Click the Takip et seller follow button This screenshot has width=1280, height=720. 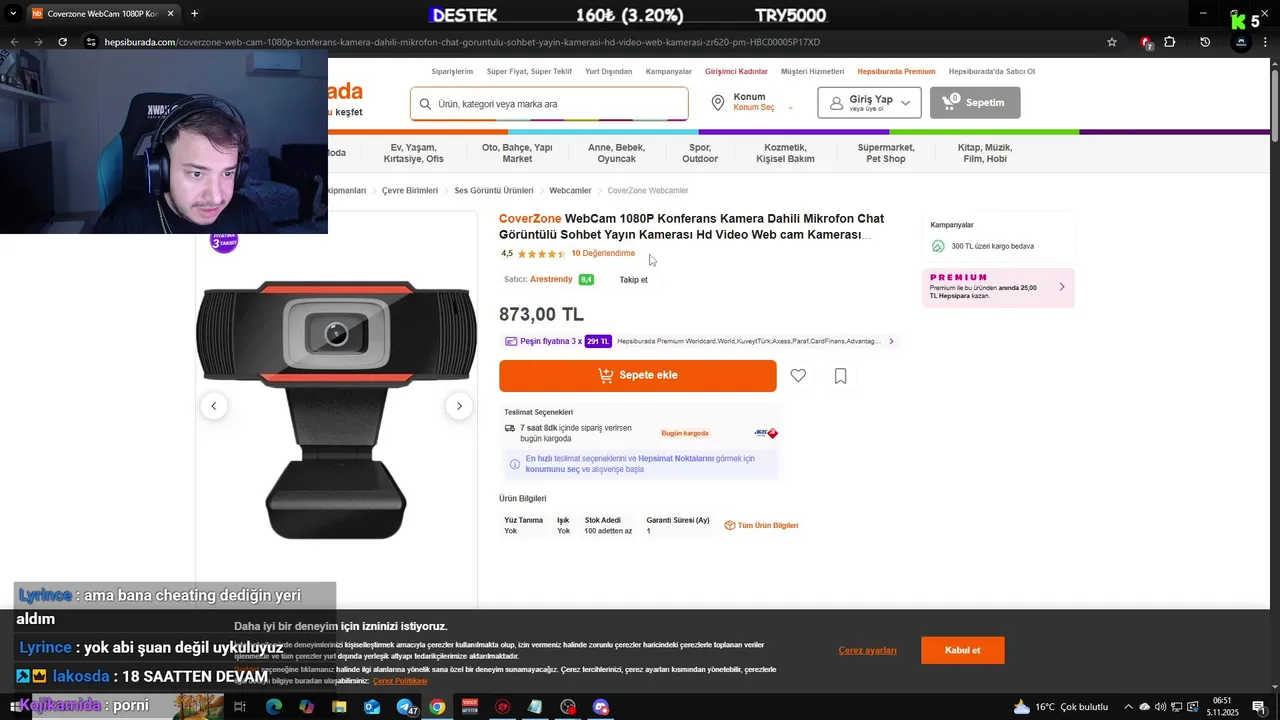(633, 280)
